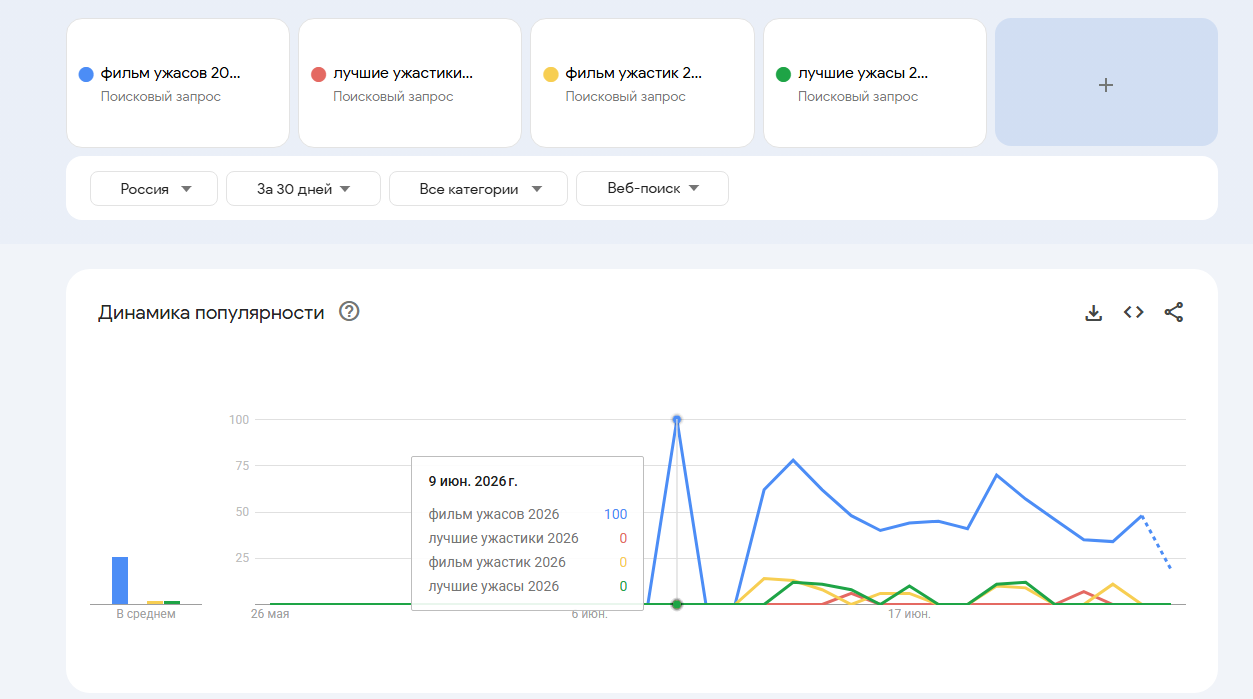Click tooltip row фильм ужасов 2026
Viewport: 1253px width, 699px height.
[527, 514]
